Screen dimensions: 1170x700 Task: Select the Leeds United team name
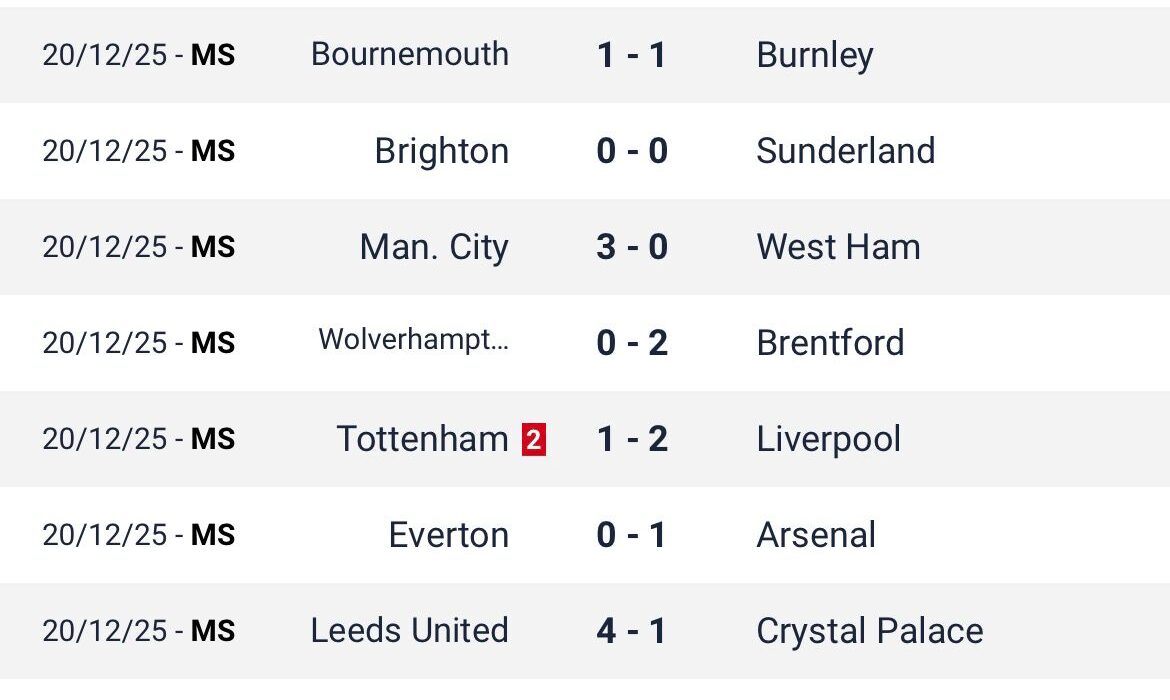[410, 631]
